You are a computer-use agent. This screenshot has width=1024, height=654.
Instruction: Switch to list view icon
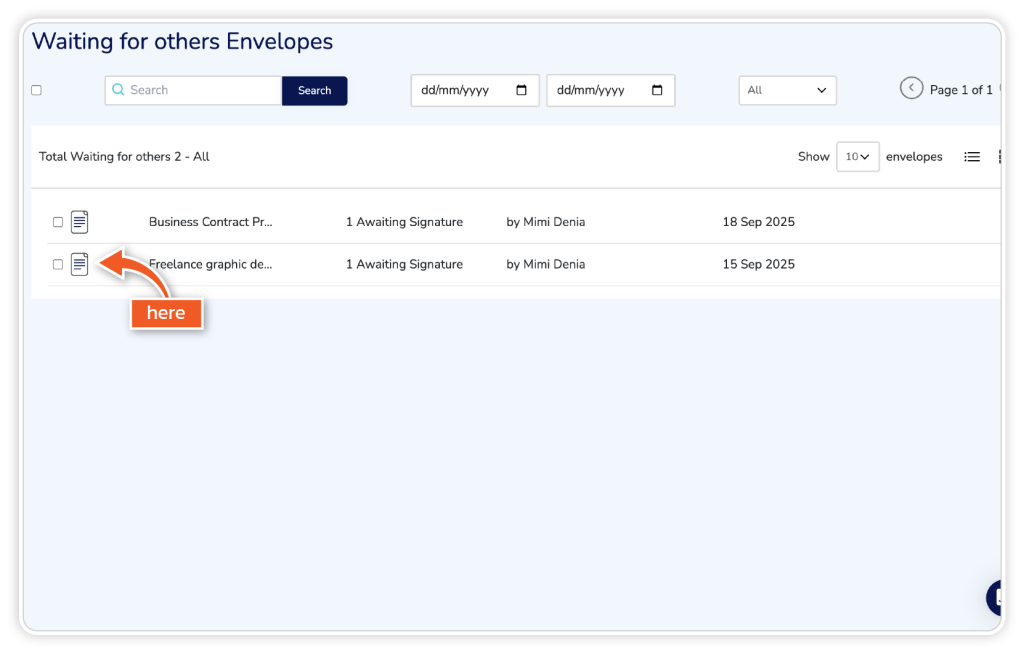point(971,157)
